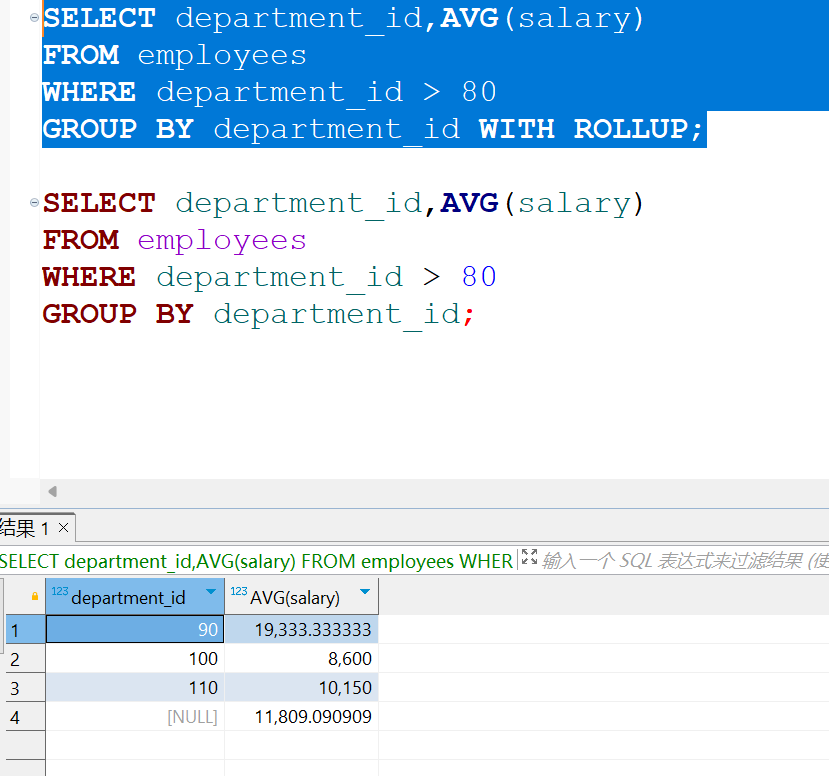The height and width of the screenshot is (776, 829).
Task: Click the [NULL] department_id cell
Action: [x=135, y=717]
